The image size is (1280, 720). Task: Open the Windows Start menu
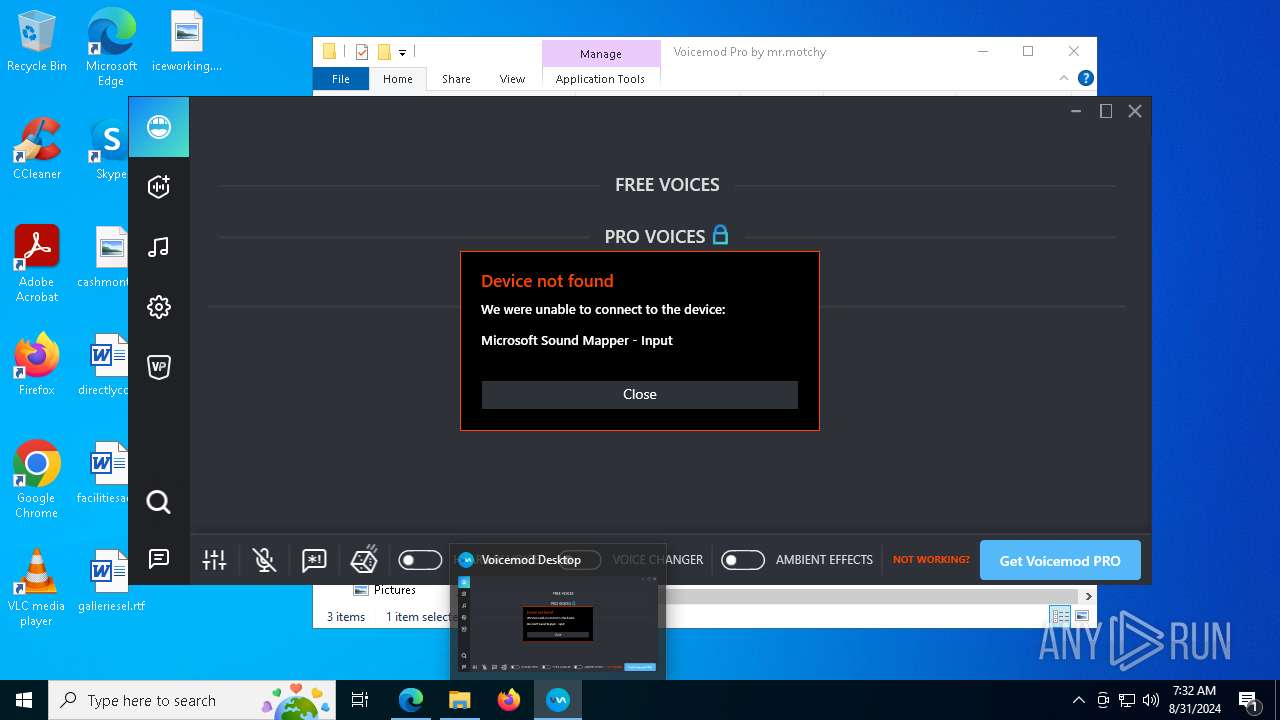point(24,700)
